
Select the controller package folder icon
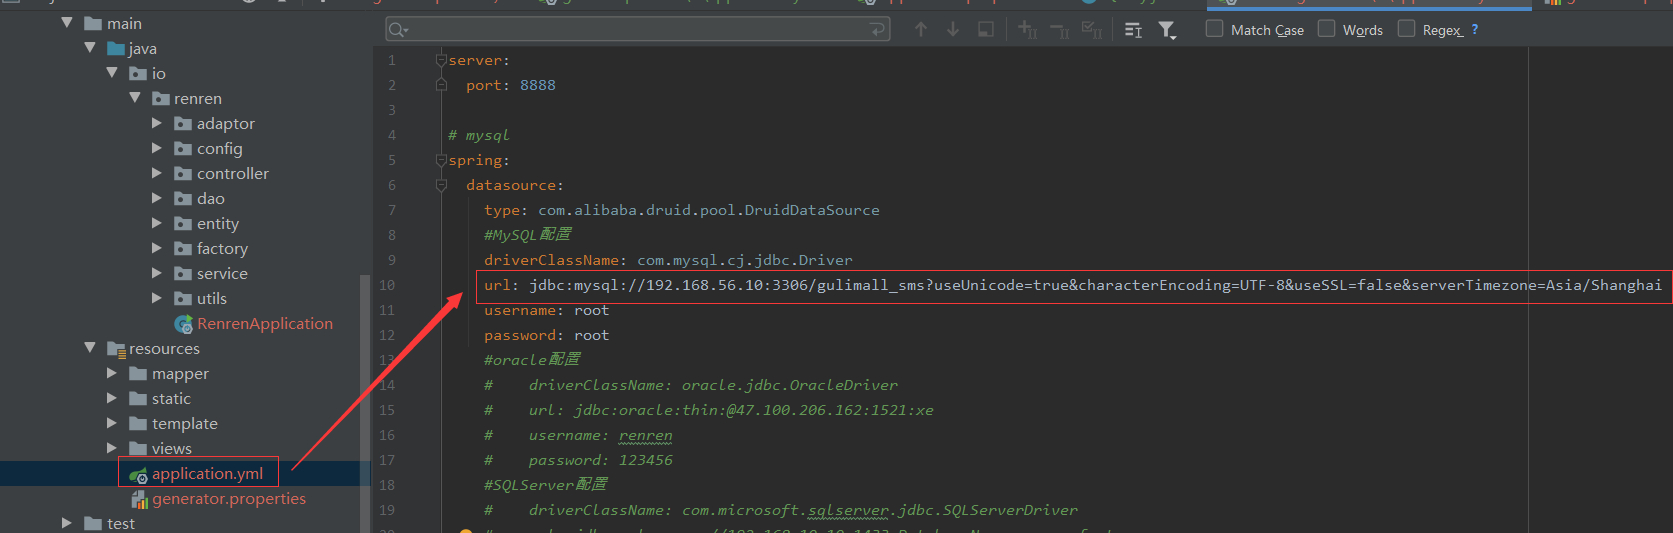(183, 173)
